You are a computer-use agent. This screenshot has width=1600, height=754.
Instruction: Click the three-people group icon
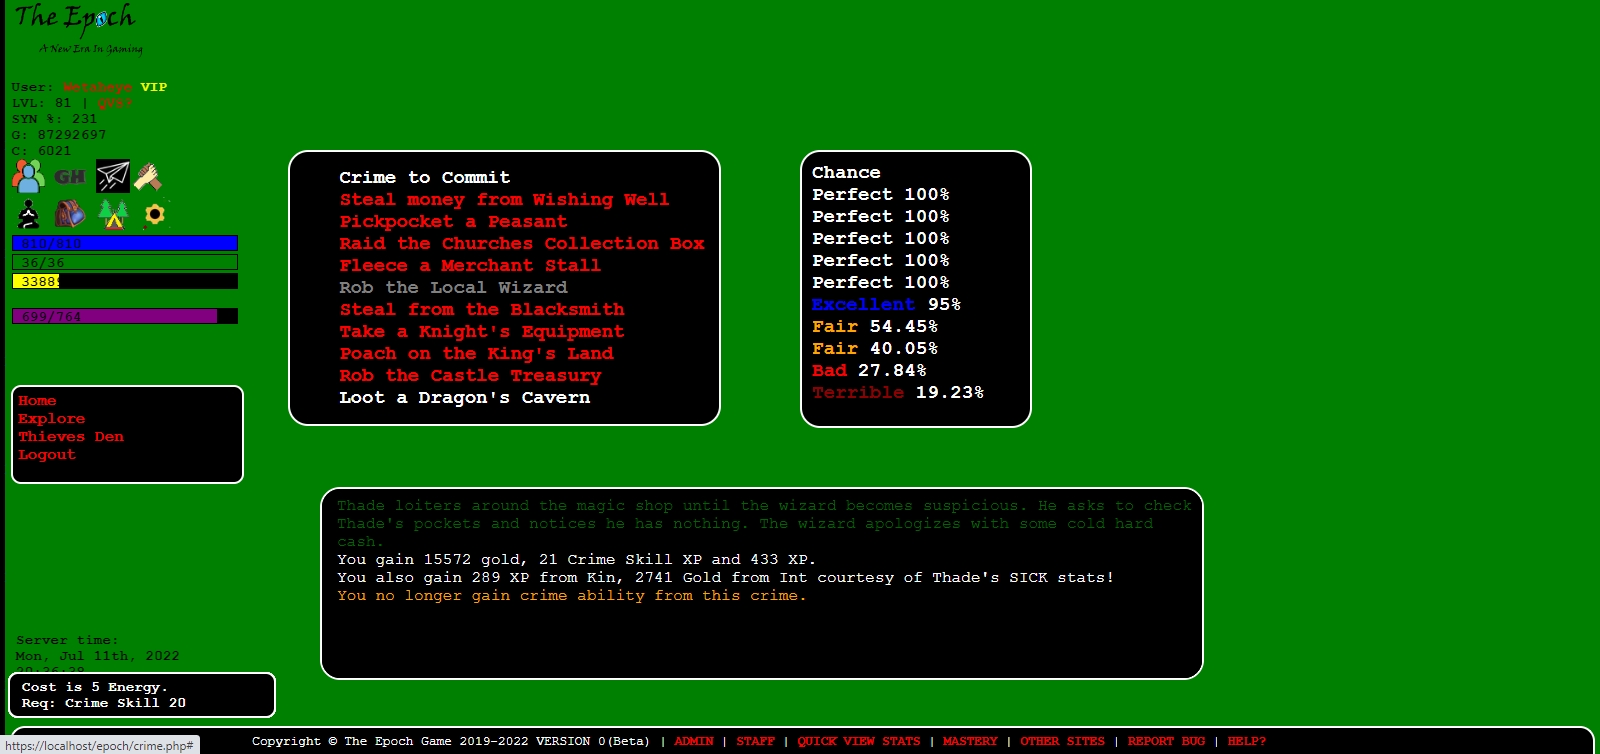pos(28,177)
